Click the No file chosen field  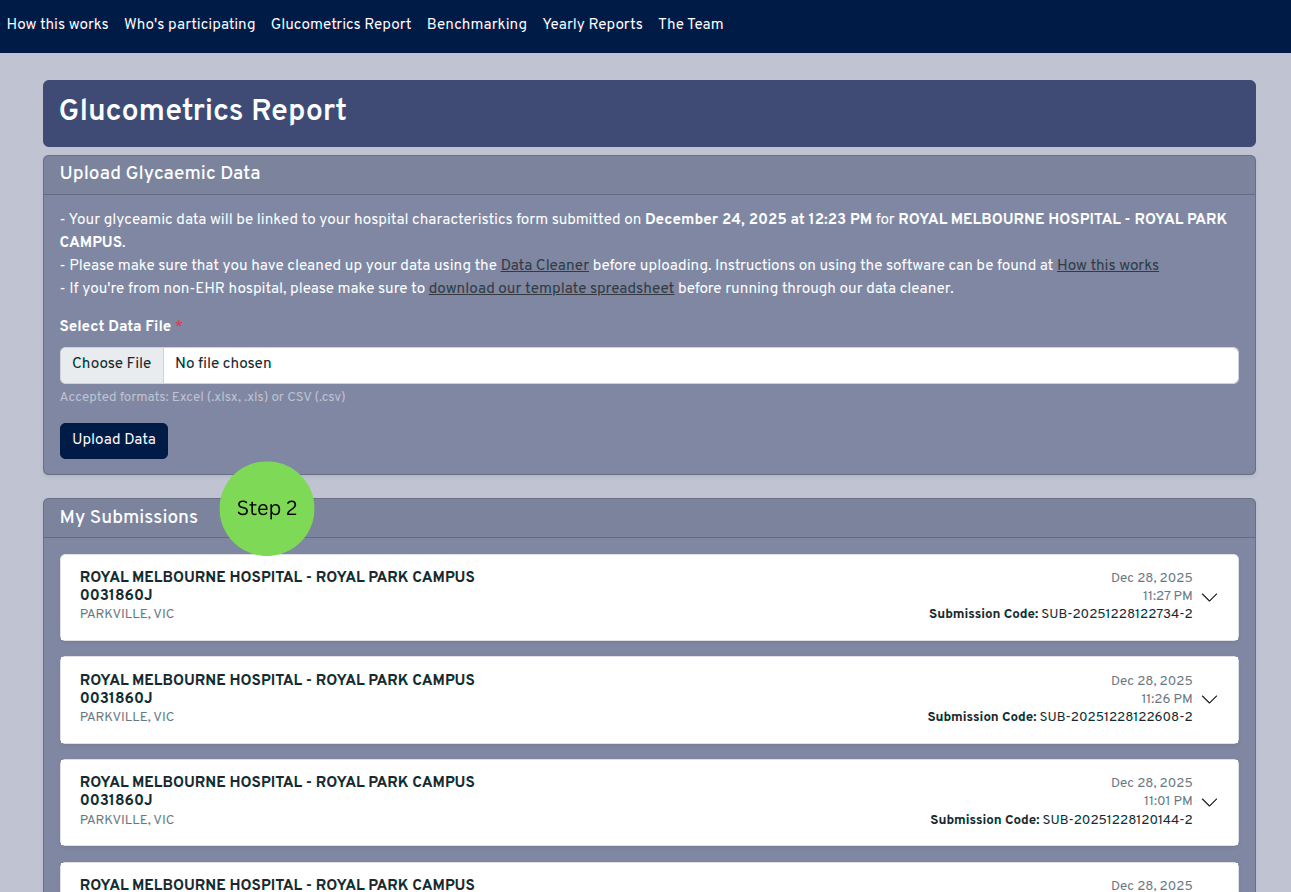tap(700, 364)
